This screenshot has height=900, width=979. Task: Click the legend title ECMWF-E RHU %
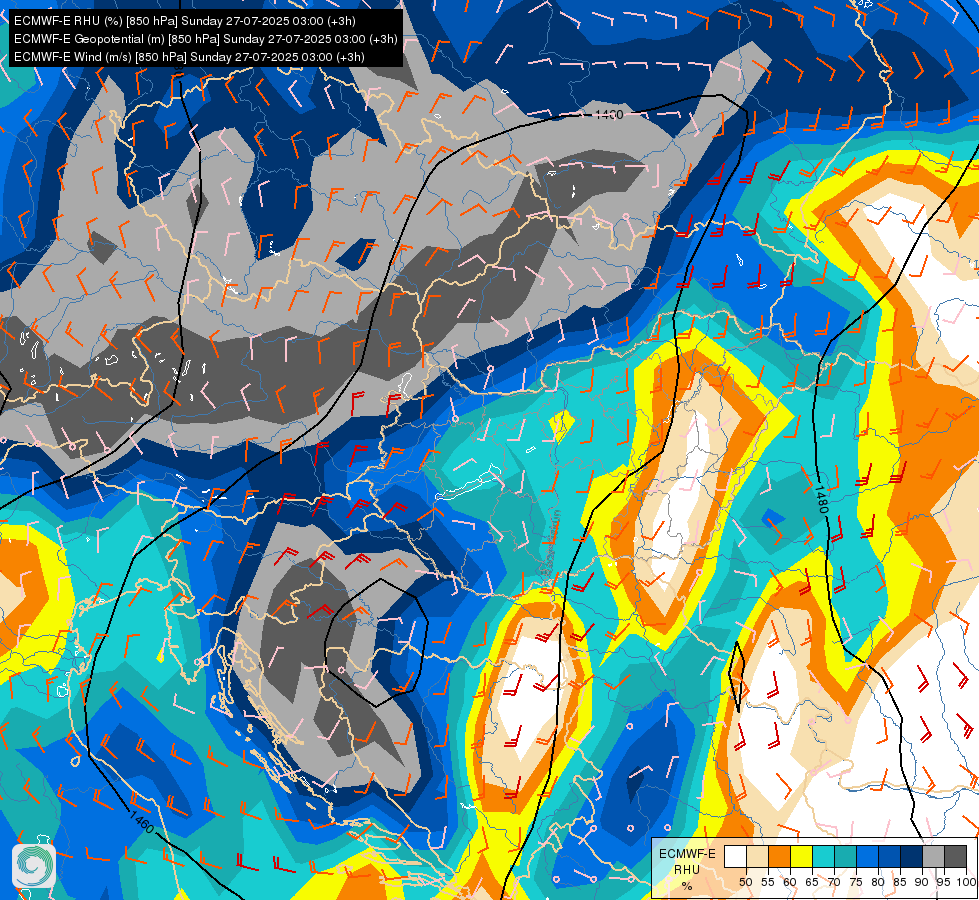pos(687,869)
